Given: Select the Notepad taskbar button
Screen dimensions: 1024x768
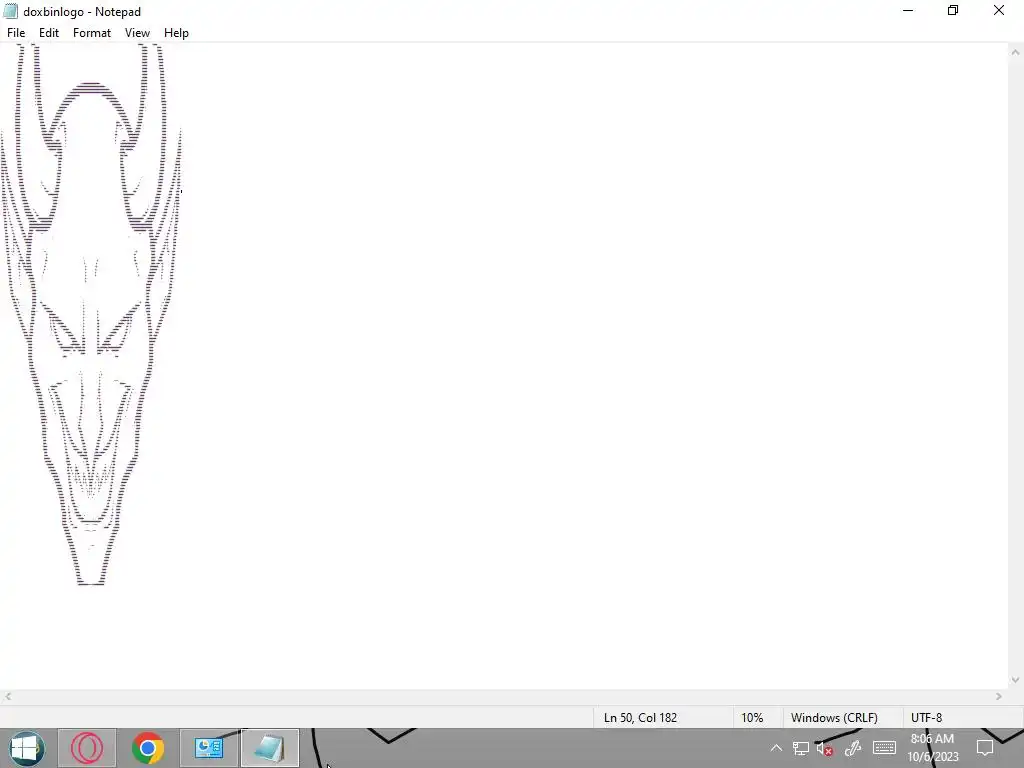Looking at the screenshot, I should point(270,748).
